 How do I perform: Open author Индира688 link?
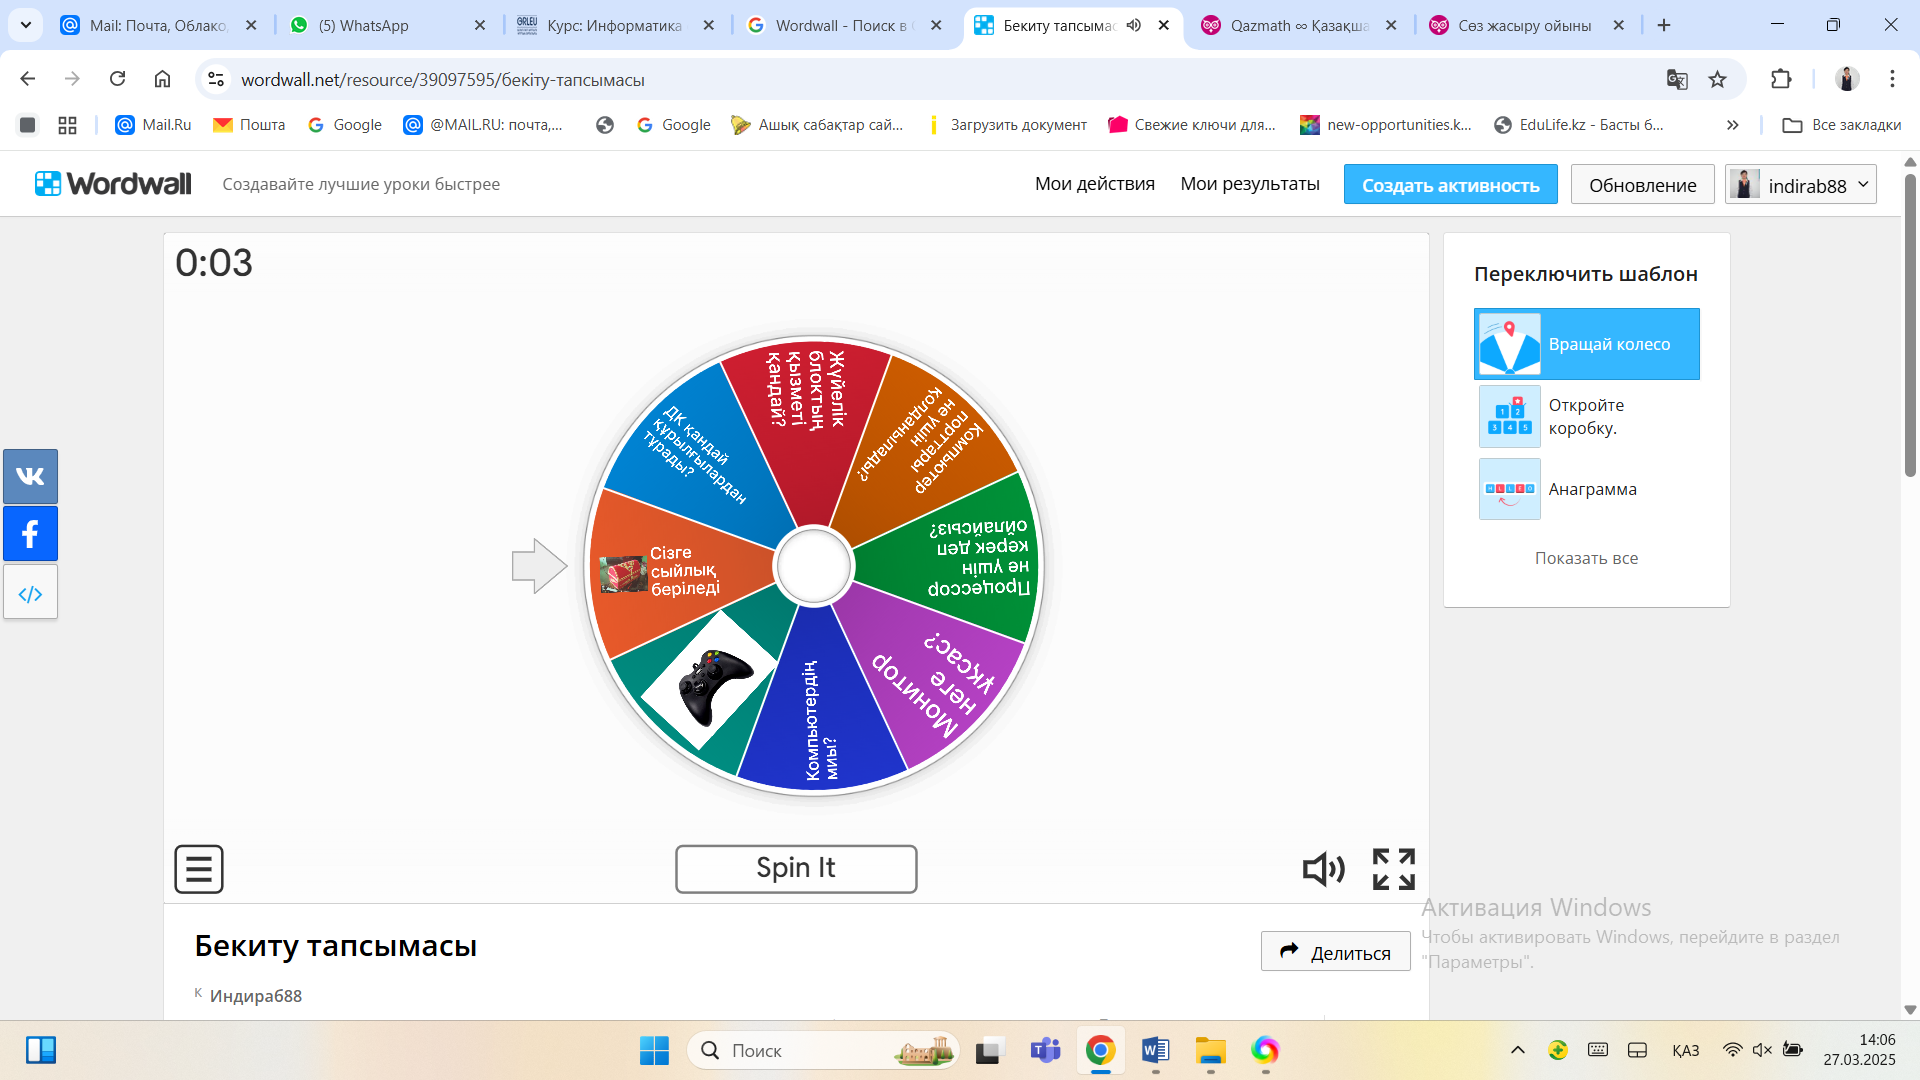[255, 996]
